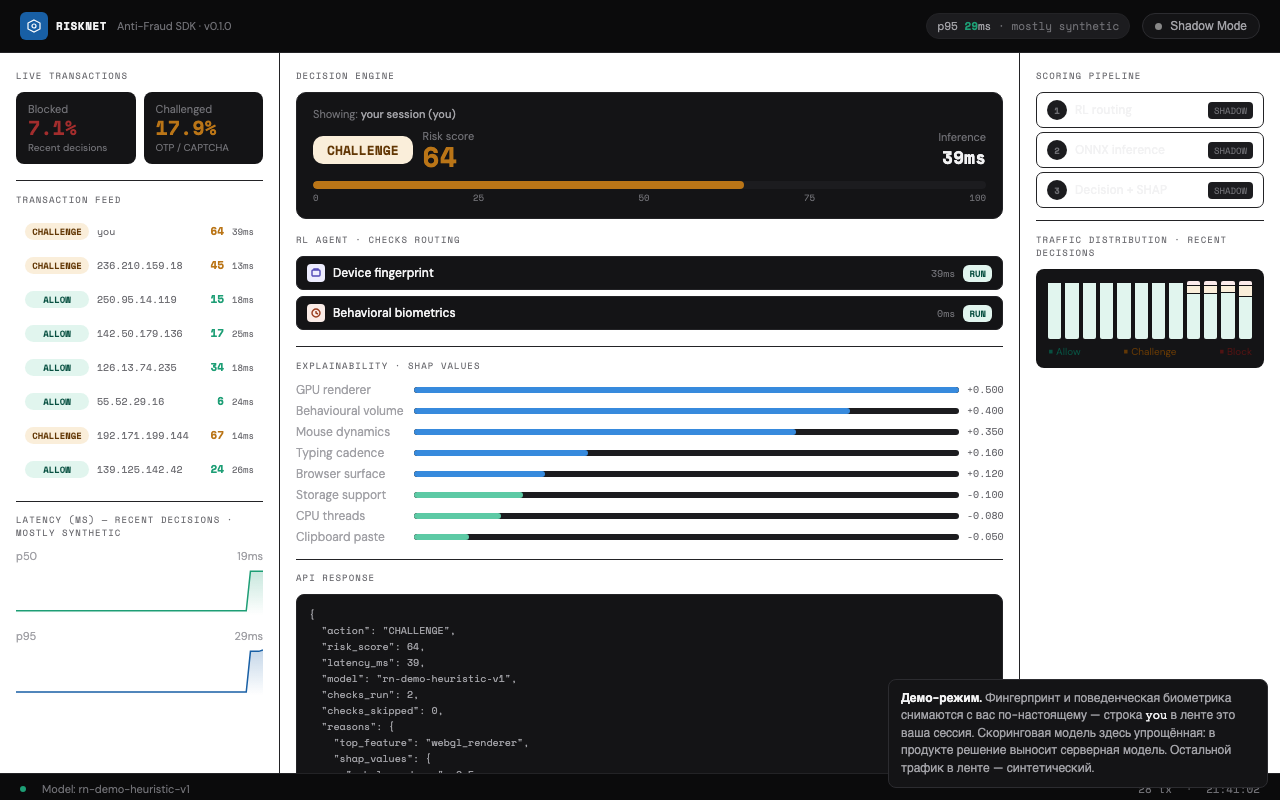Click the inference time 39ms value

click(964, 158)
